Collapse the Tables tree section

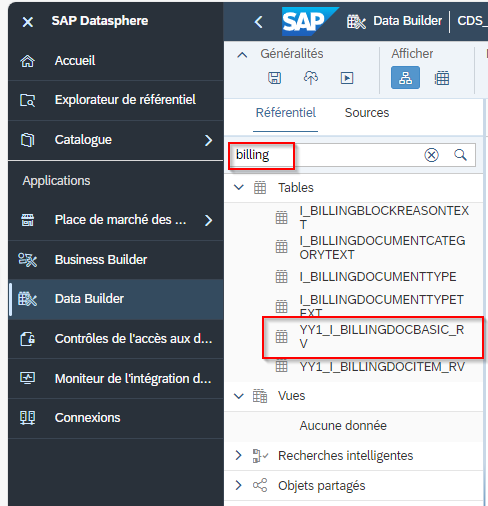[x=239, y=187]
